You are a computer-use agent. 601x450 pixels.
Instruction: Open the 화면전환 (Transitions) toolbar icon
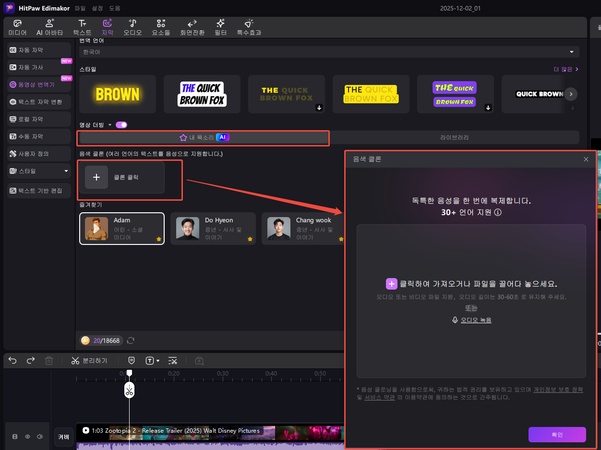[x=192, y=27]
